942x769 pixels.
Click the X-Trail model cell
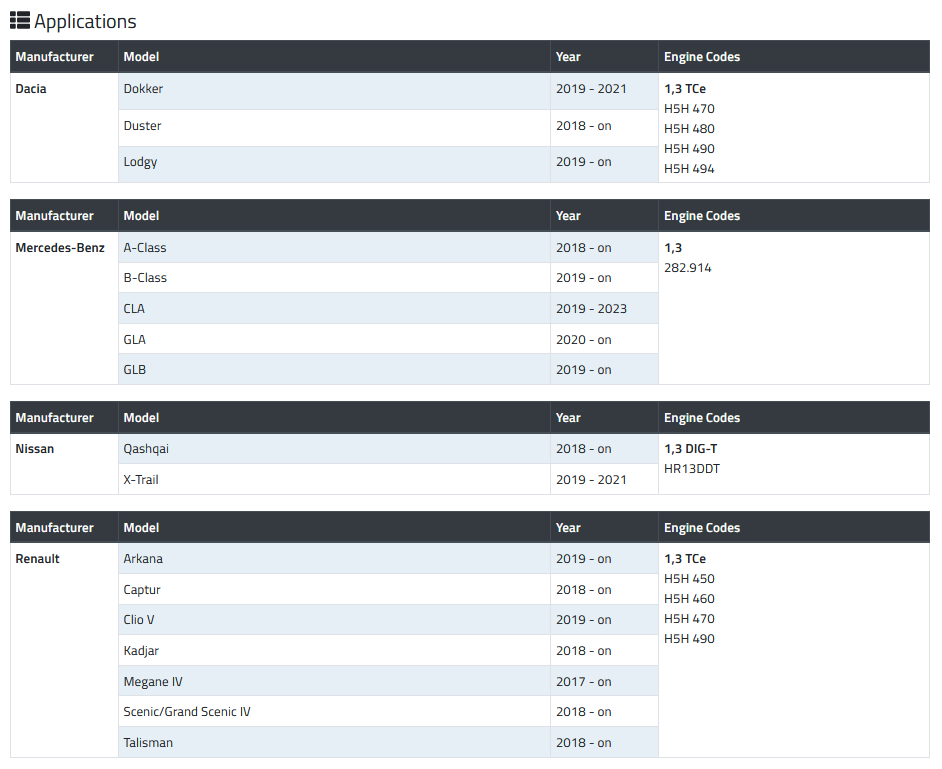(141, 480)
